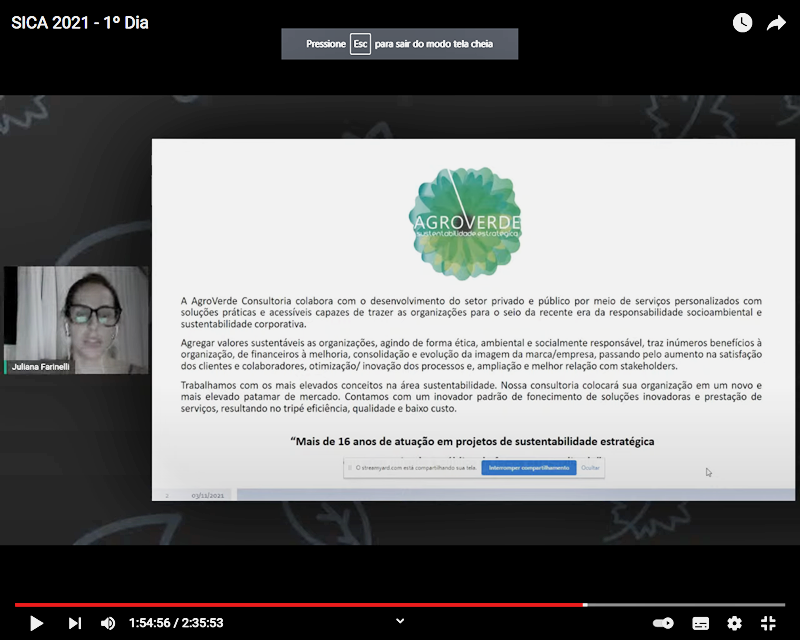This screenshot has width=800, height=640.
Task: Click the slide date 03/11/2021
Action: click(x=208, y=495)
